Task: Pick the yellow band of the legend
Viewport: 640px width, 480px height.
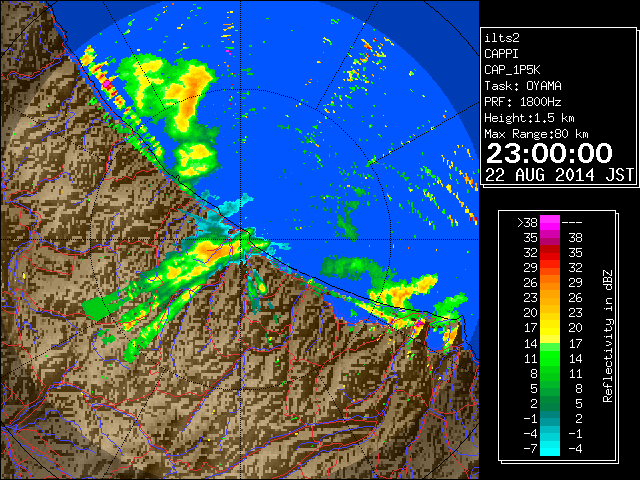Action: click(550, 328)
